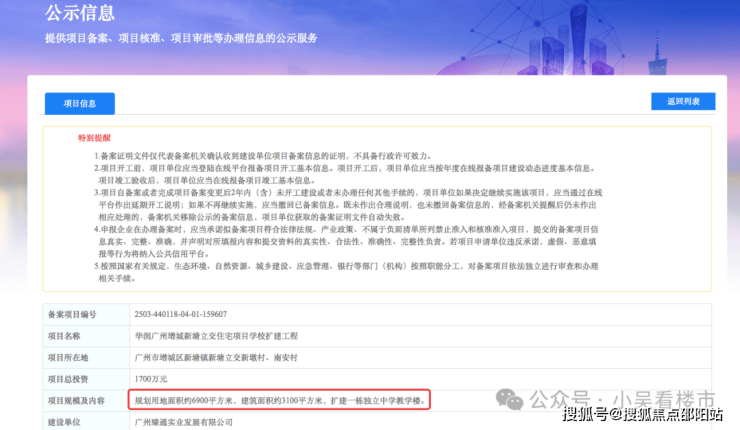Open the 项目信息 tab

79,103
